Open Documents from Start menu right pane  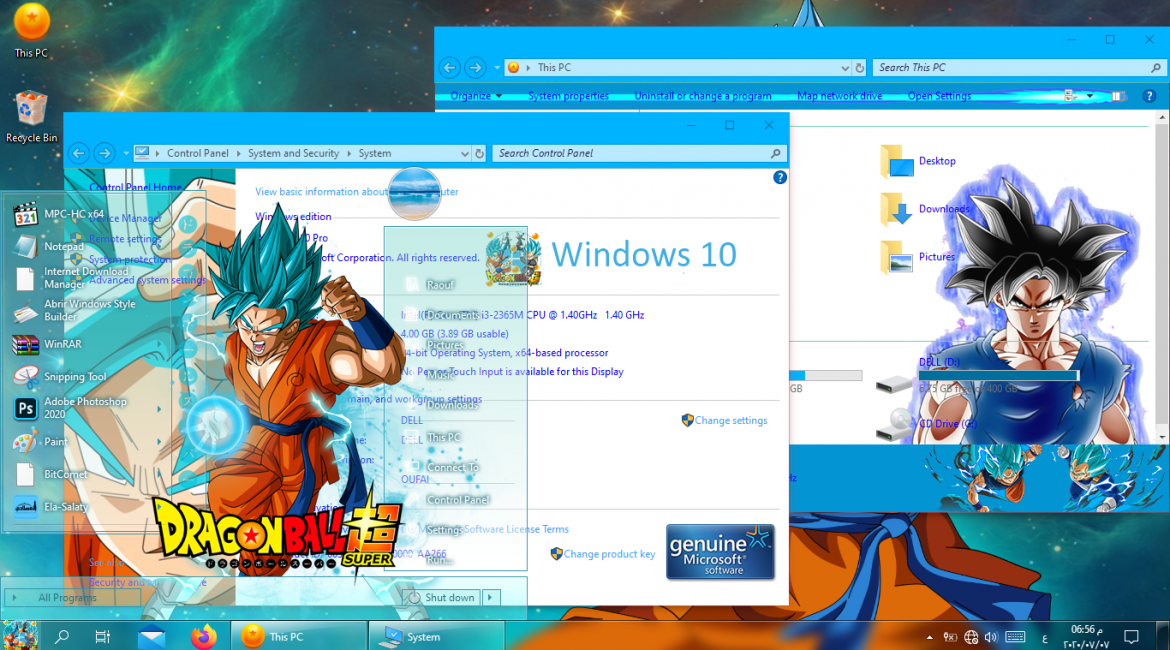click(x=452, y=316)
